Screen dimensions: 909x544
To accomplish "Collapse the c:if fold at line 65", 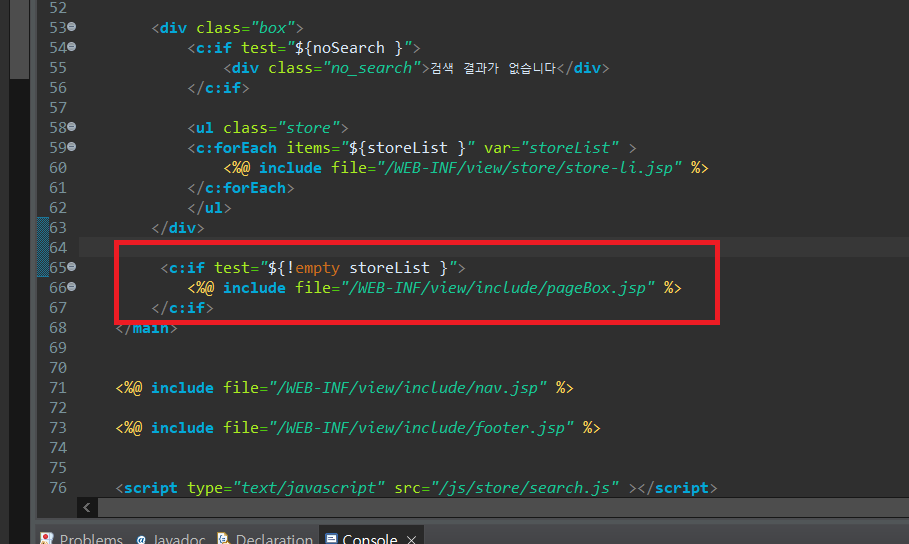I will 72,267.
